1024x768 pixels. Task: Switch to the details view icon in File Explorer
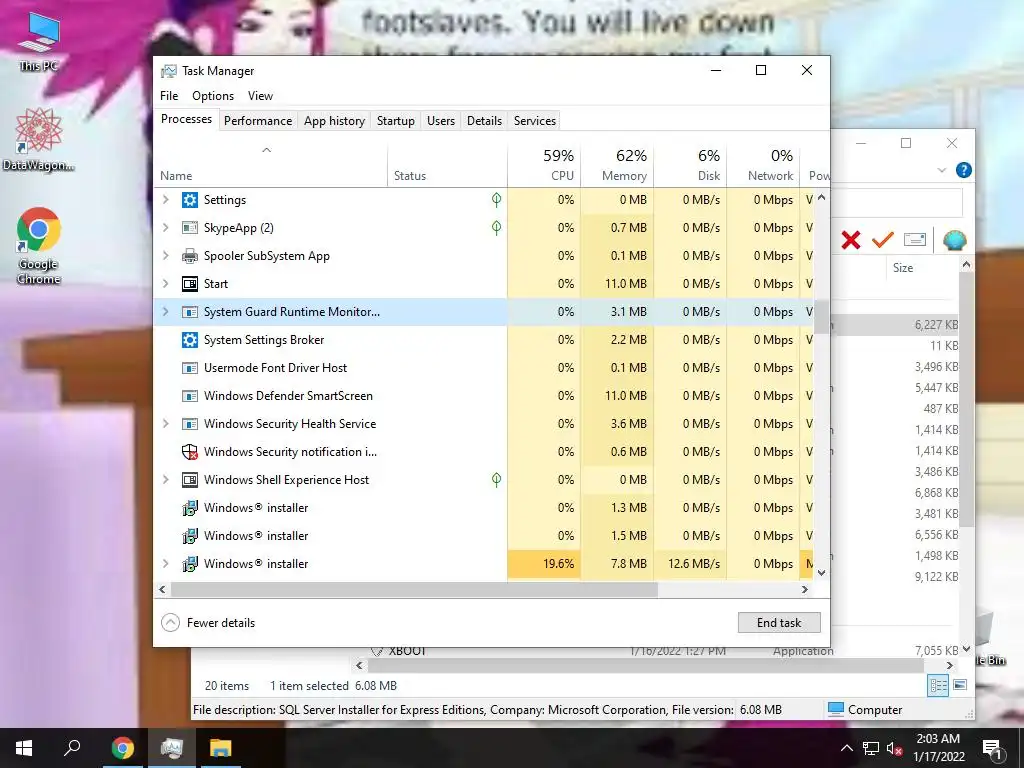(938, 685)
